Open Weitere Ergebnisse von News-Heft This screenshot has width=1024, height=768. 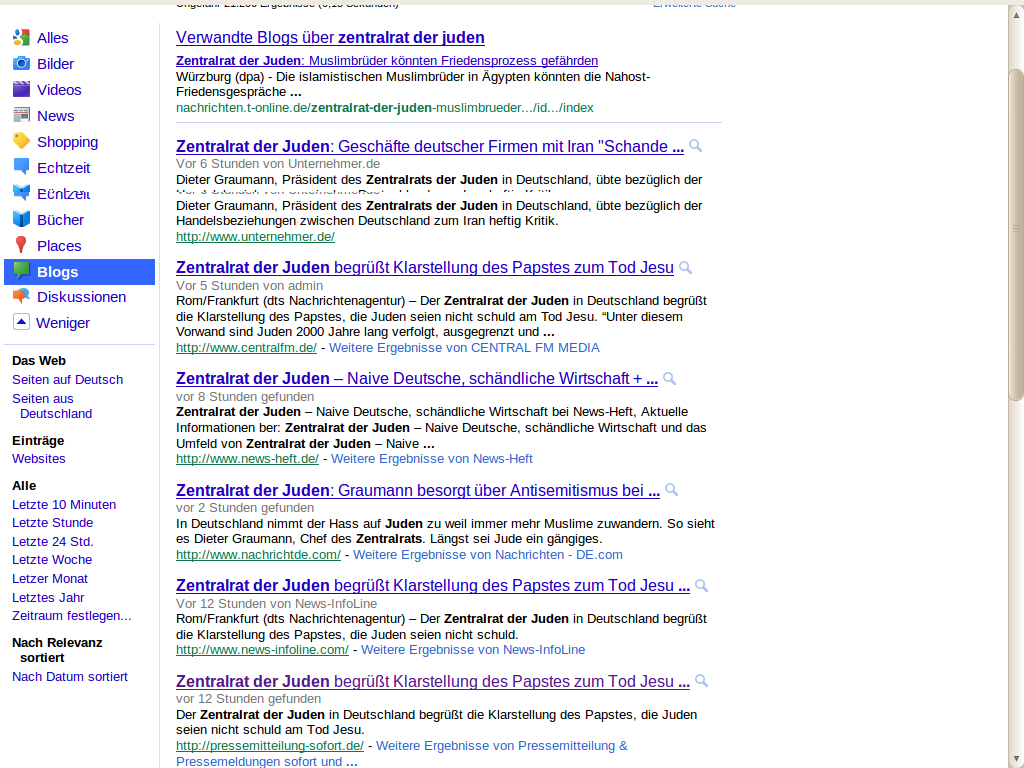pos(432,458)
